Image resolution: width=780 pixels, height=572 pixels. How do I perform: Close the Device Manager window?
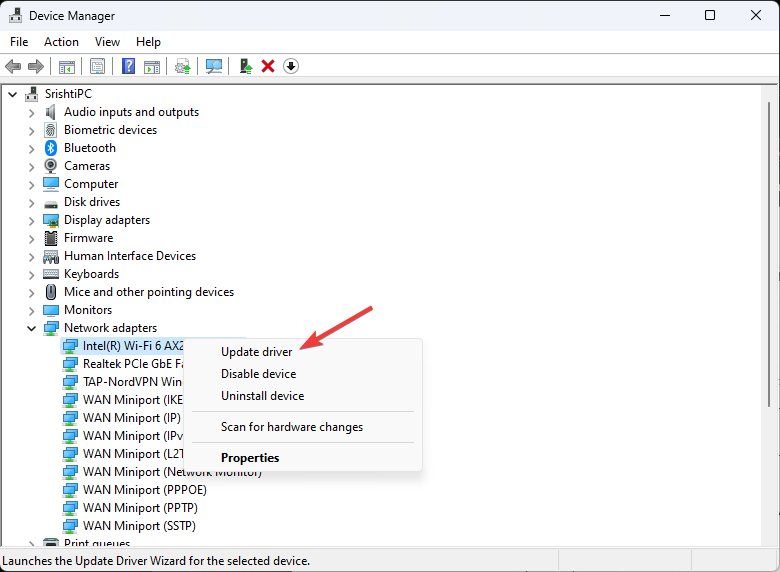click(x=756, y=15)
